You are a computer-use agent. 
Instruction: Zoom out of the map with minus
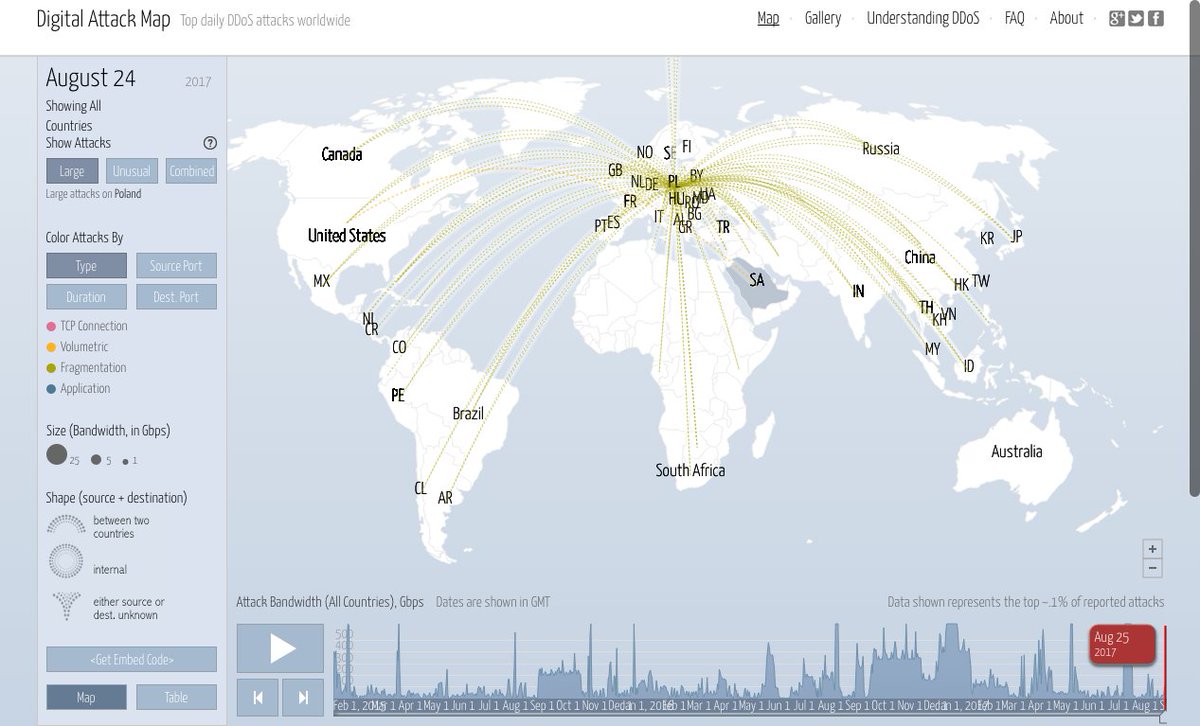(x=1153, y=569)
